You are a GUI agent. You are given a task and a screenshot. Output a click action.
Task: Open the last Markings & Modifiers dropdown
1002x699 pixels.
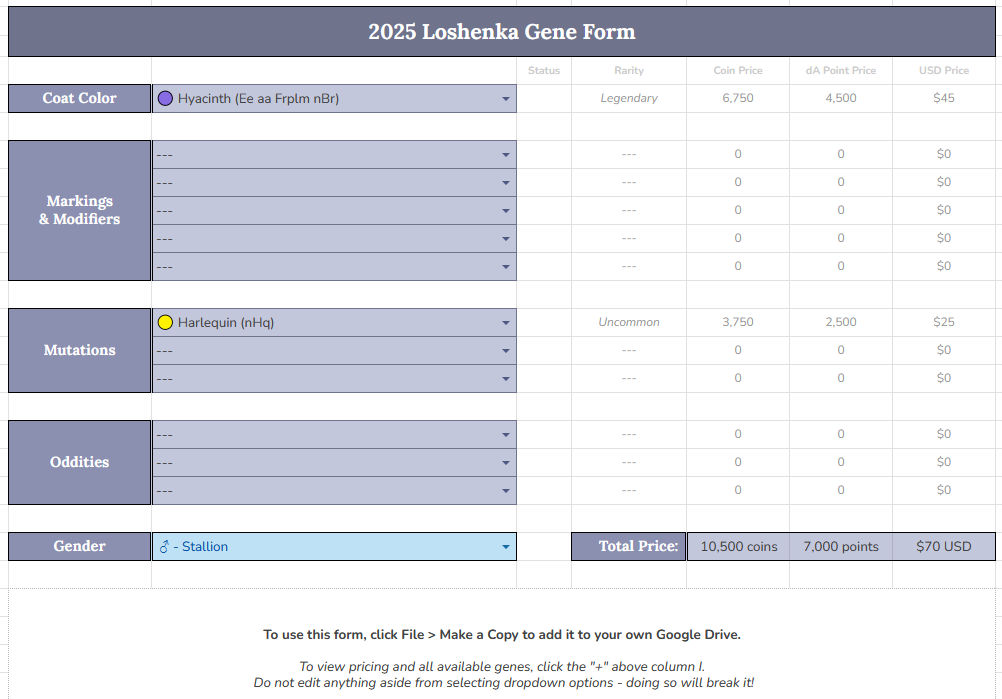506,267
